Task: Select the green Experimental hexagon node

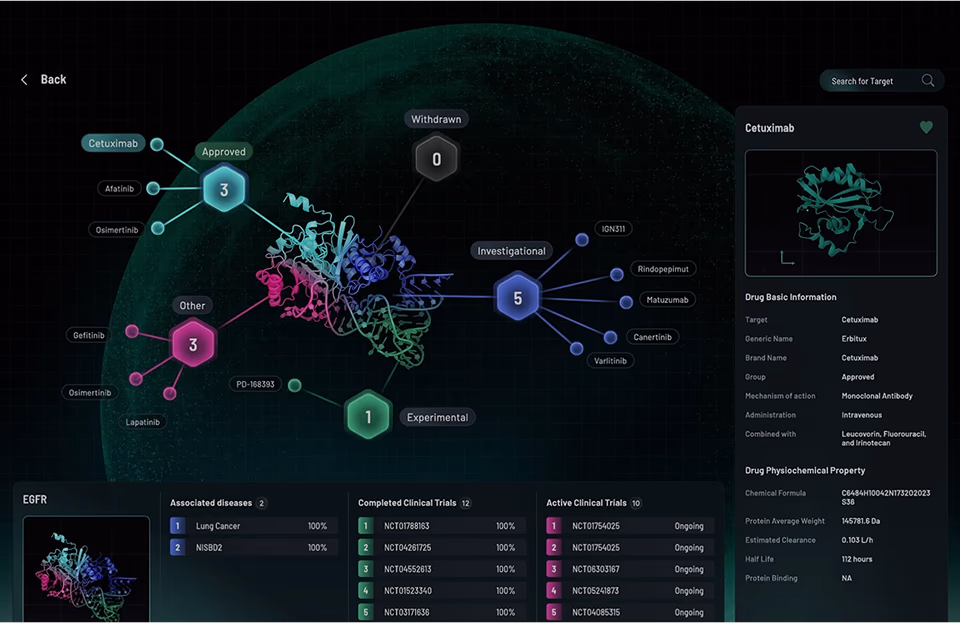Action: (x=368, y=416)
